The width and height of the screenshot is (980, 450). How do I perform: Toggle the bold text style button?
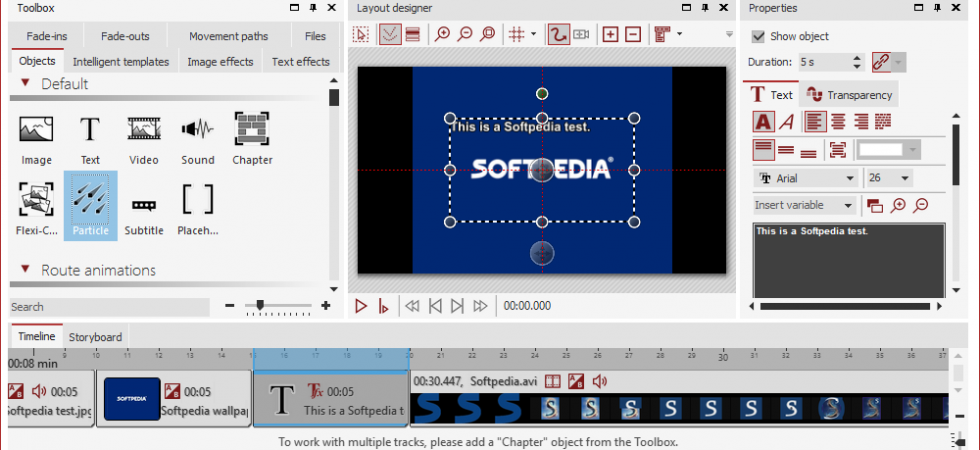[762, 121]
